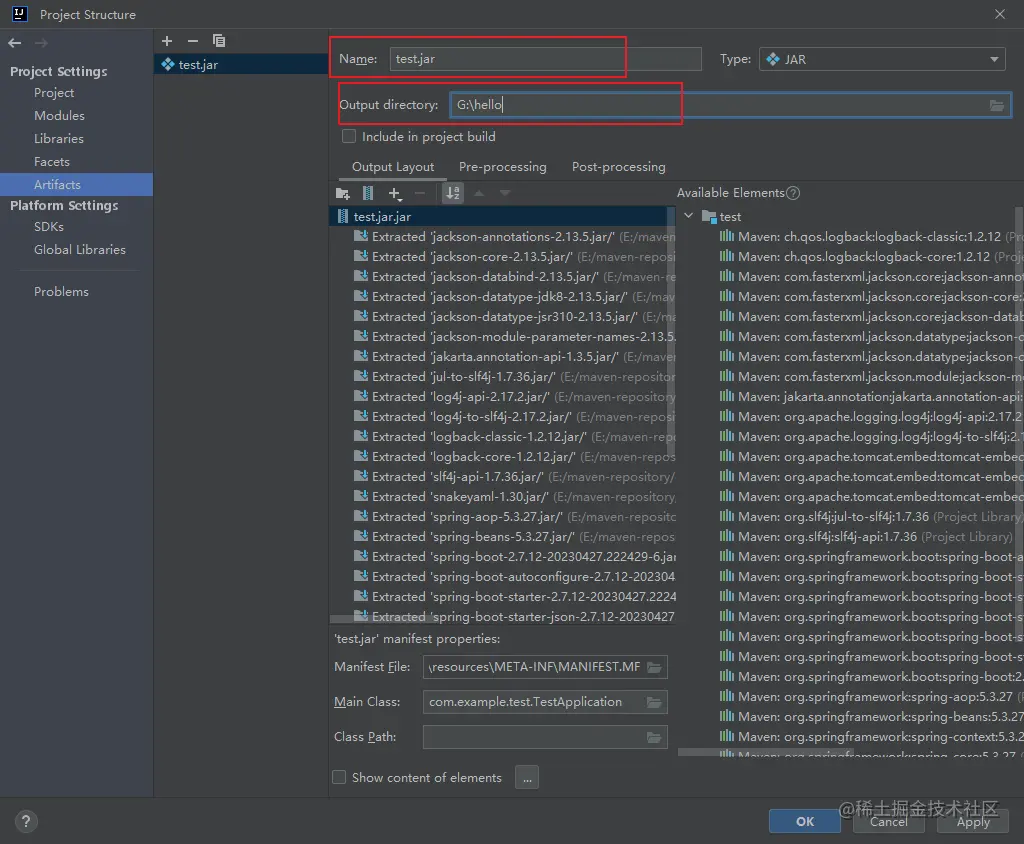1024x844 pixels.
Task: Open Facets settings page
Action: (52, 161)
